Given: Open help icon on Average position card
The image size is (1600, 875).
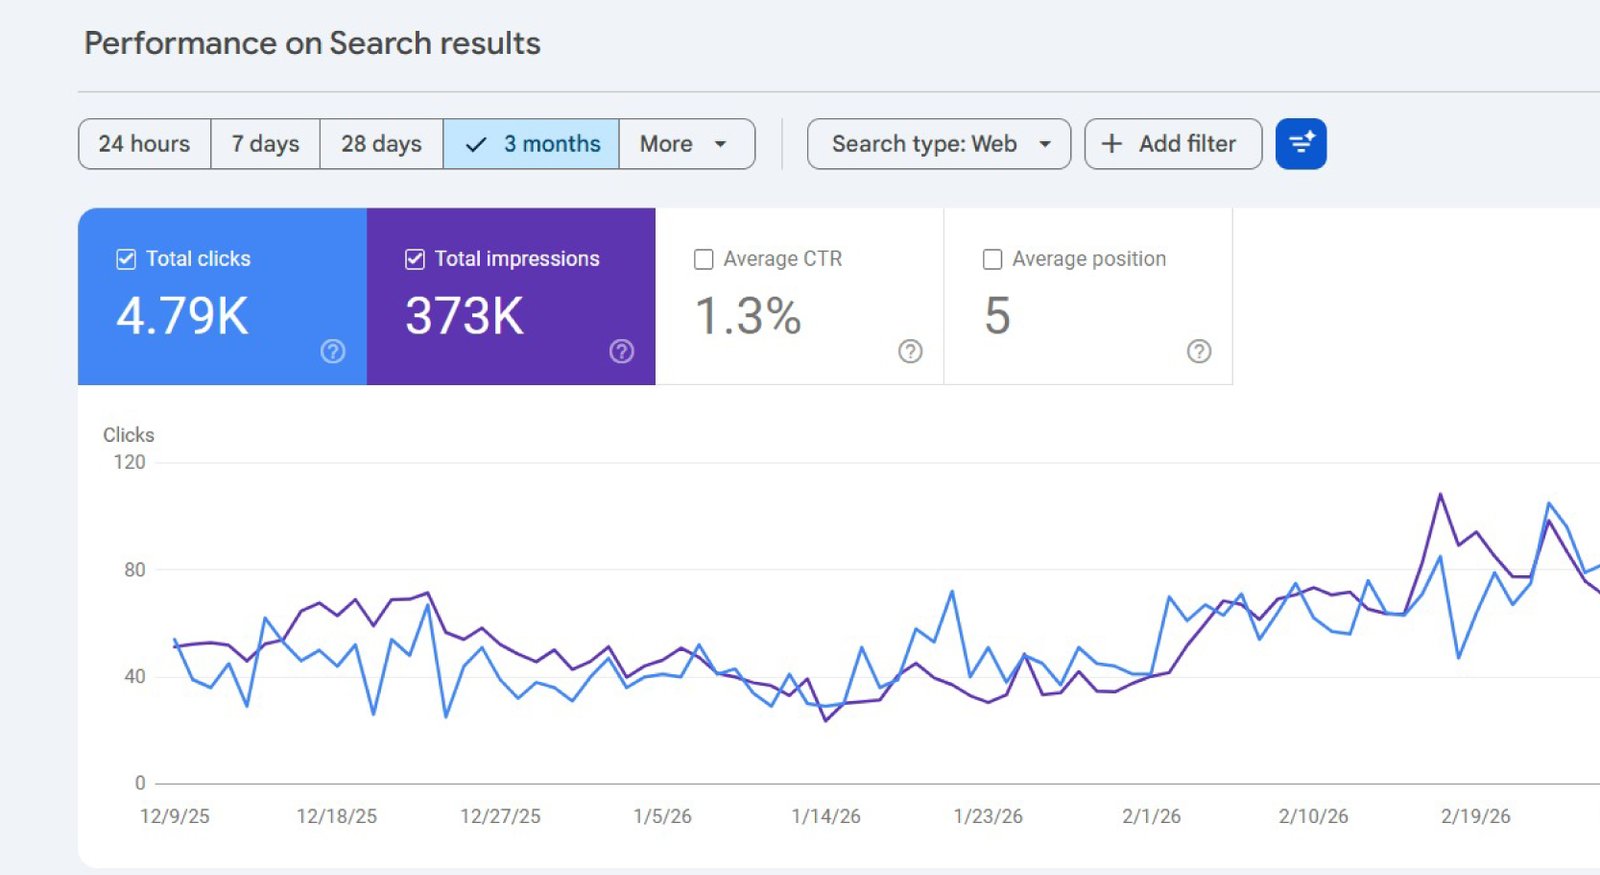Looking at the screenshot, I should pyautogui.click(x=1199, y=351).
